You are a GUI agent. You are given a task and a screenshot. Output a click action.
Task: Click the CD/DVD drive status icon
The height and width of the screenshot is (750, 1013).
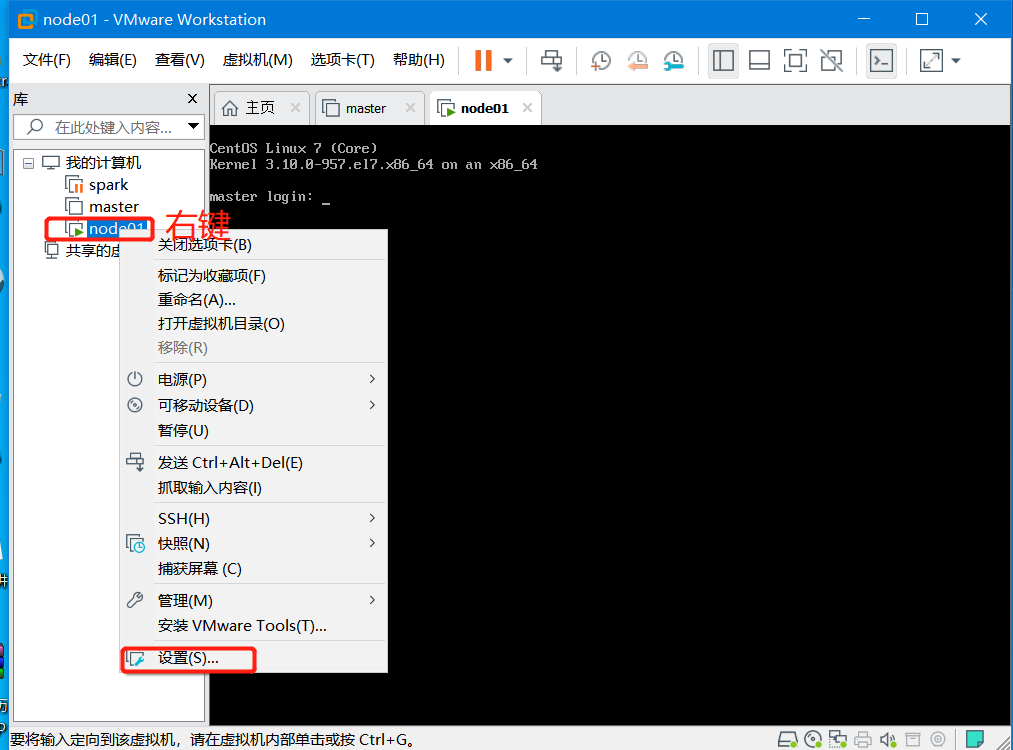coord(813,739)
